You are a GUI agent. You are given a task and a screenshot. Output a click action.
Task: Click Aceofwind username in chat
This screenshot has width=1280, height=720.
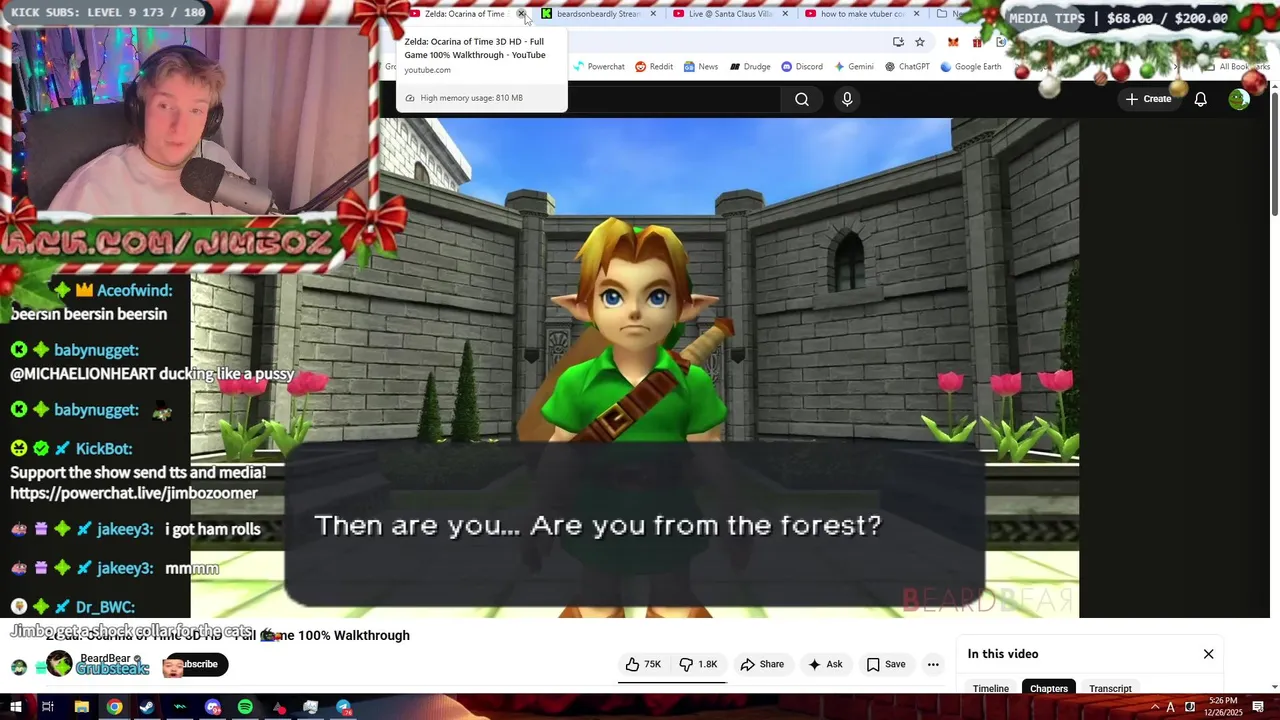click(x=134, y=290)
